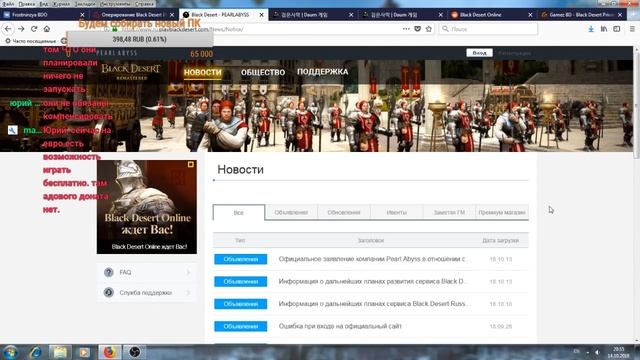Open Internet Explorer from the taskbar
640x360 pixels.
[35, 352]
